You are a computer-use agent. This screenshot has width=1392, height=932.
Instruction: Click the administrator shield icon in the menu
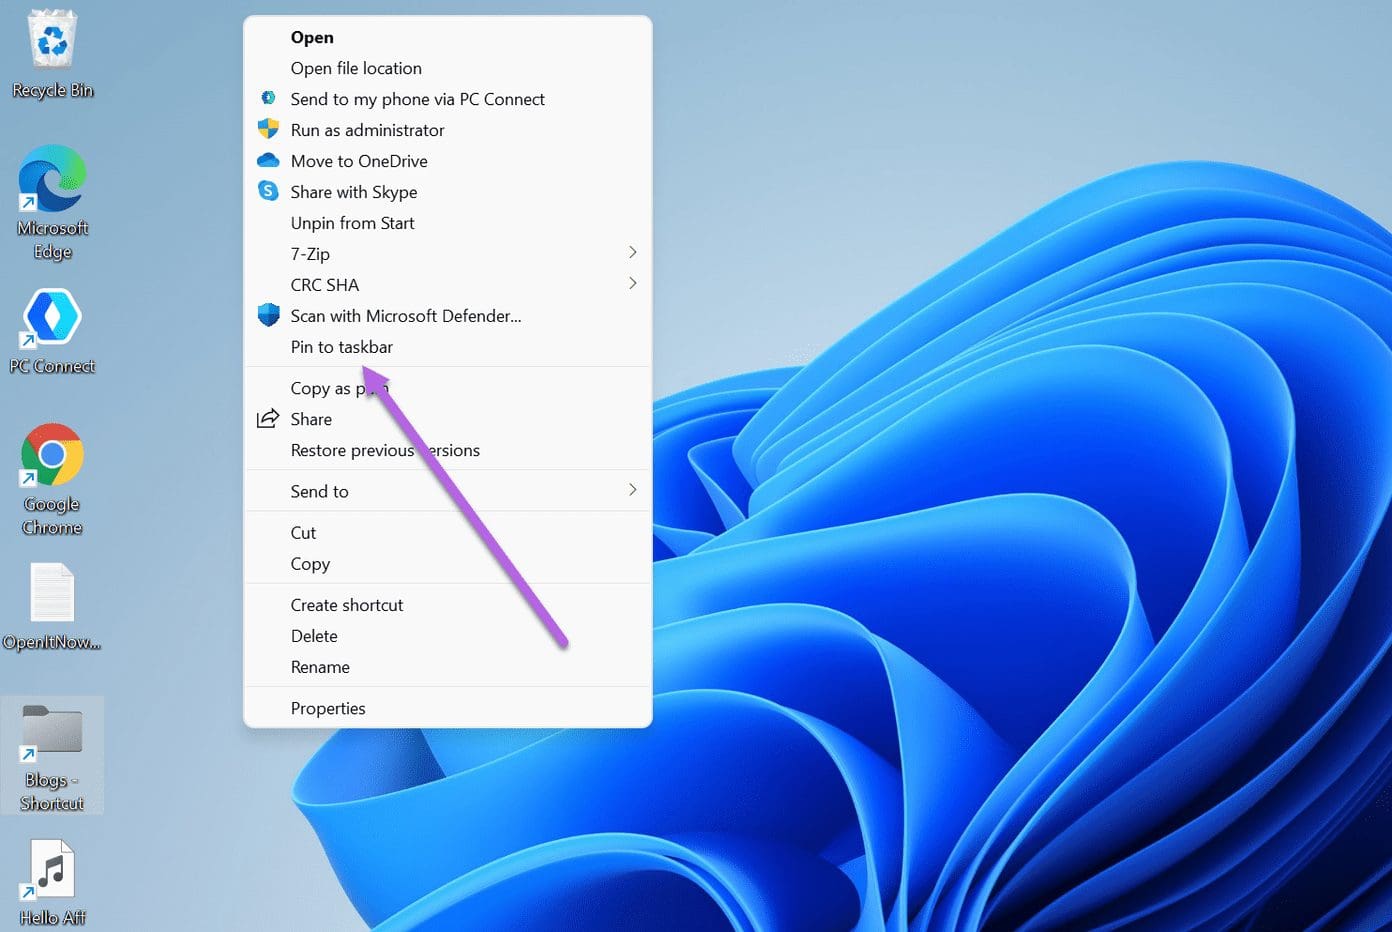[268, 129]
